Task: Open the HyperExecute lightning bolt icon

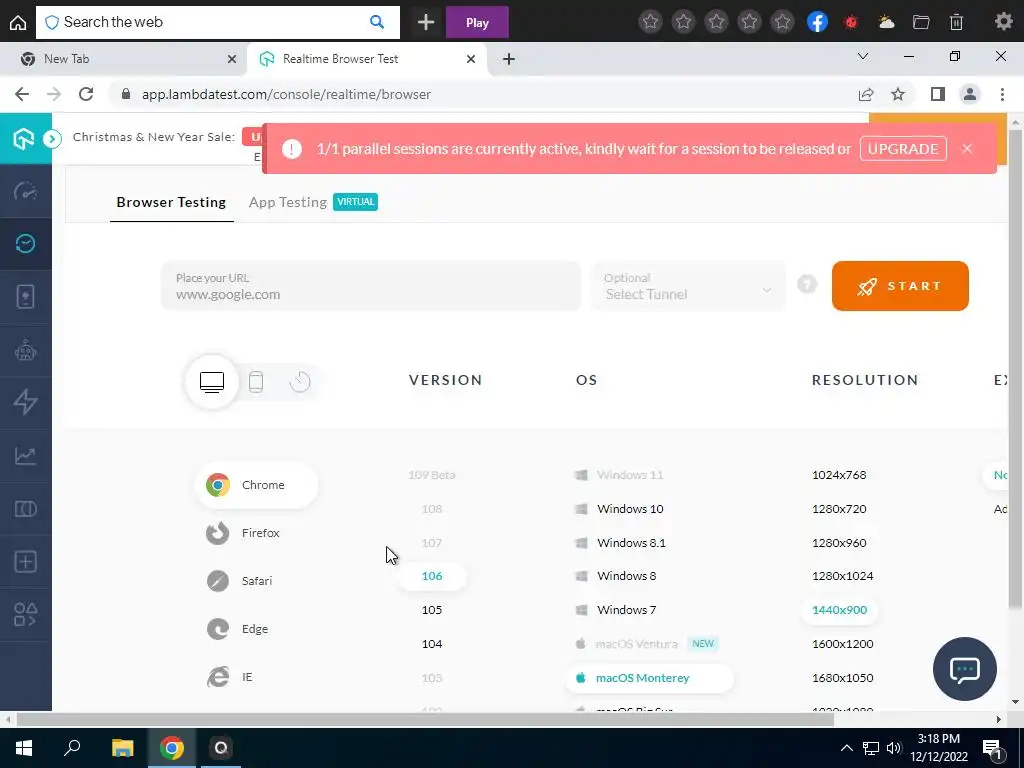Action: pyautogui.click(x=25, y=402)
